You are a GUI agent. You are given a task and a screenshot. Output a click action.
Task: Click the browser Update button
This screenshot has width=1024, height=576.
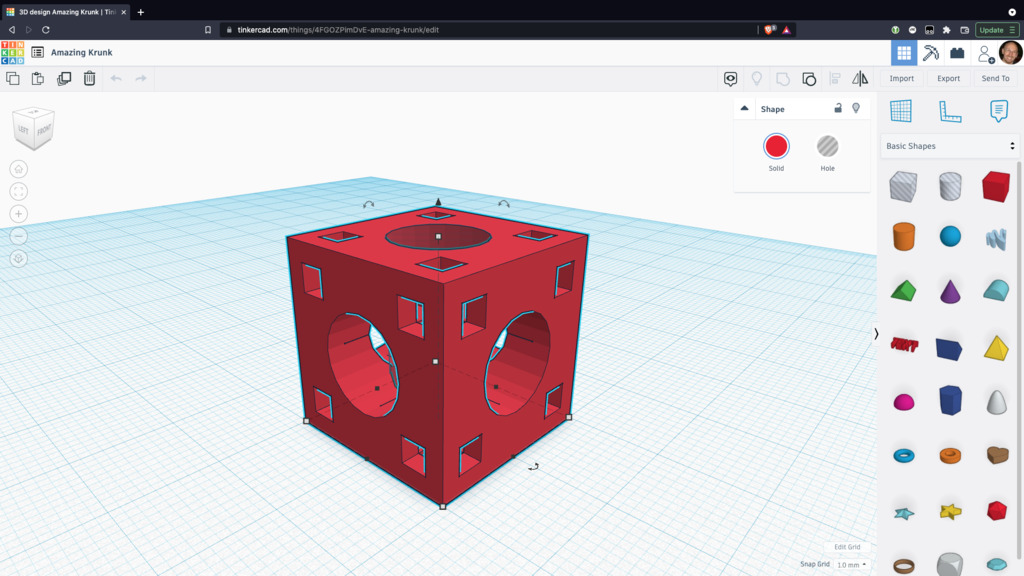pos(997,30)
